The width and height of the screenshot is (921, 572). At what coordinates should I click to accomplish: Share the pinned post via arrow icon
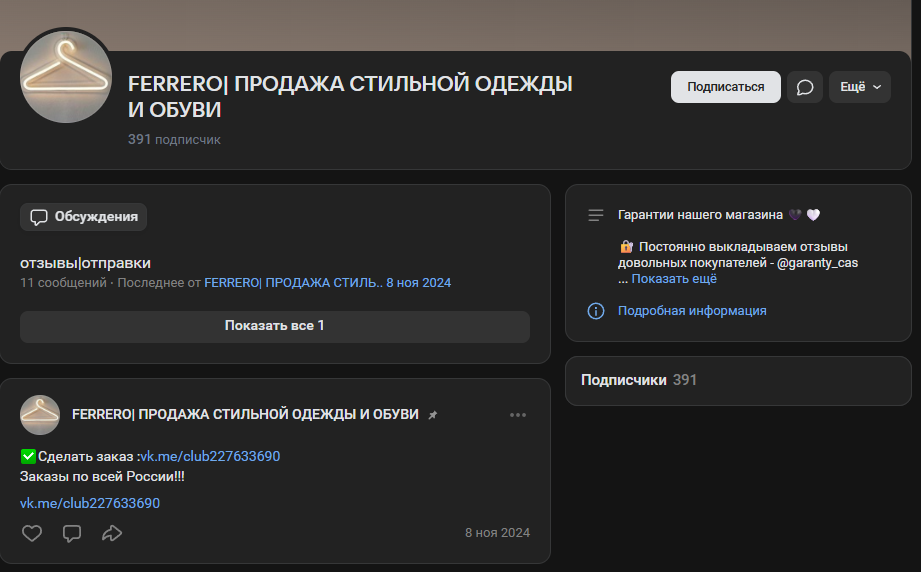pos(112,533)
